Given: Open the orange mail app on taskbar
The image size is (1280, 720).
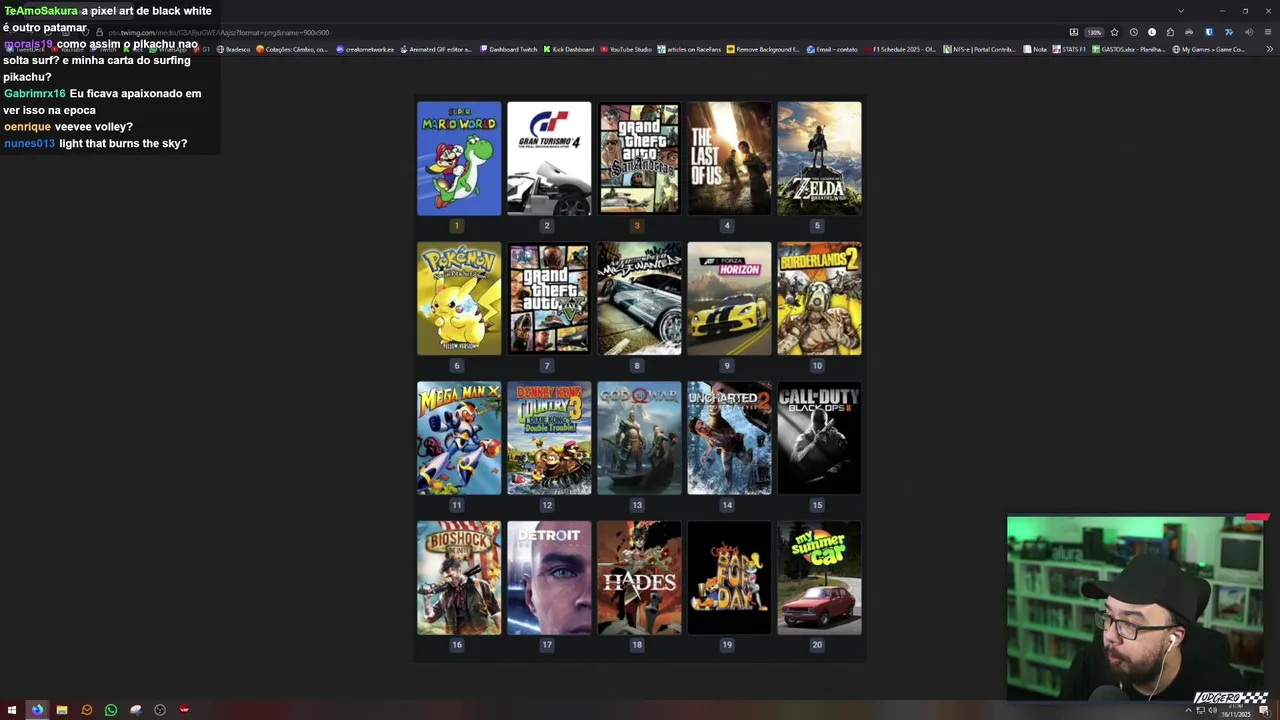Looking at the screenshot, I should coord(87,710).
